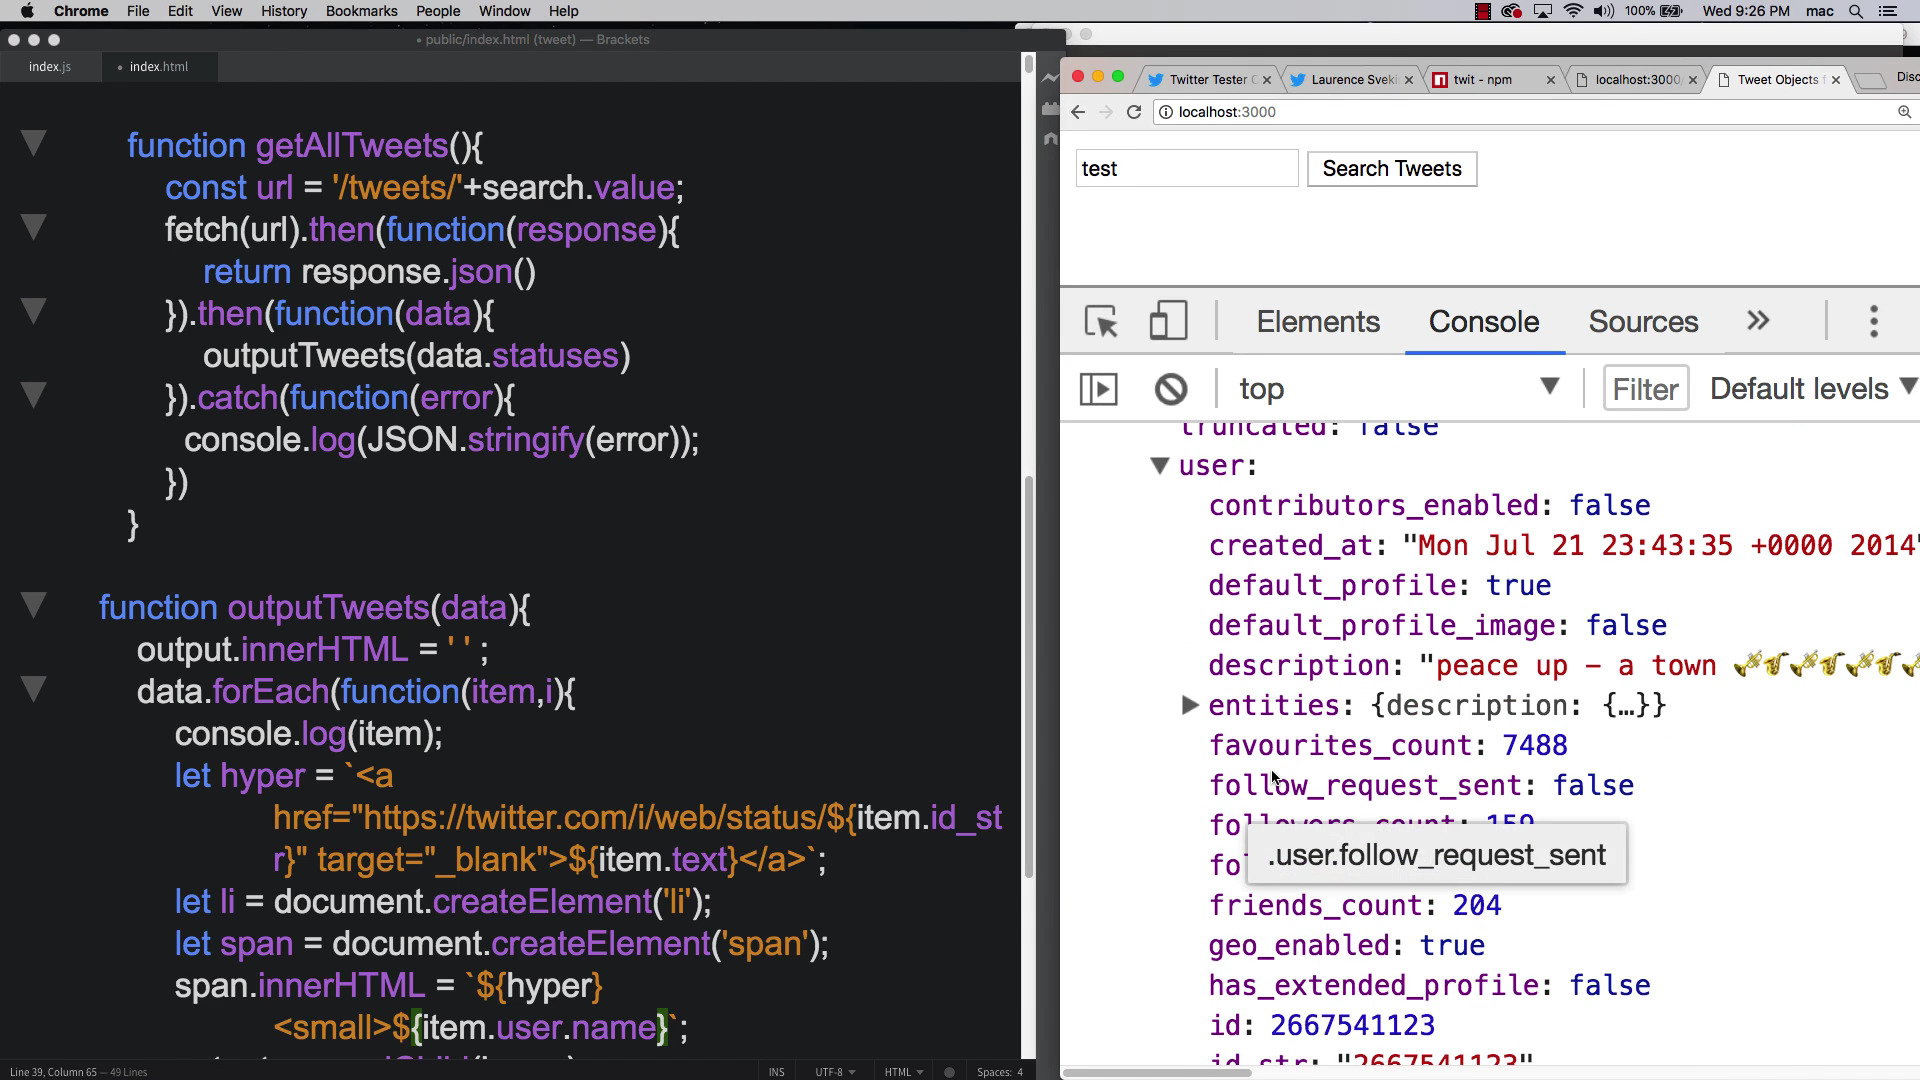Click the console Filter input
The width and height of the screenshot is (1920, 1080).
[1646, 388]
